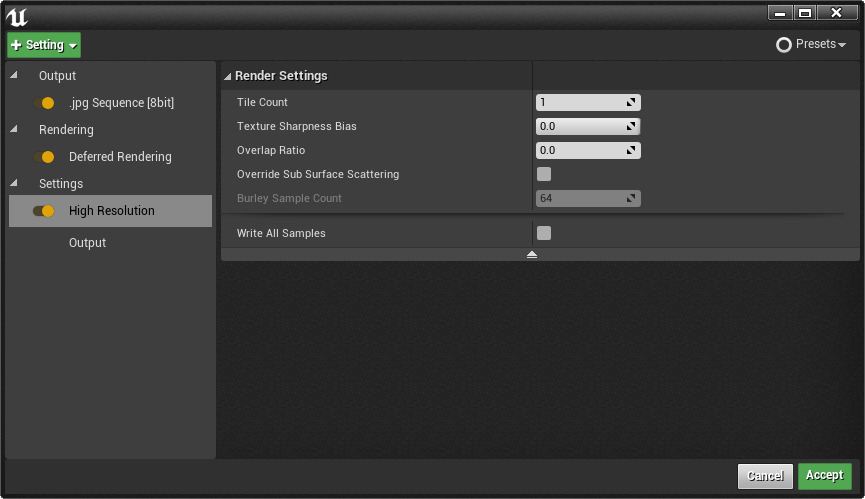Click the Texture Sharpness Bias label
865x499 pixels.
pos(297,126)
